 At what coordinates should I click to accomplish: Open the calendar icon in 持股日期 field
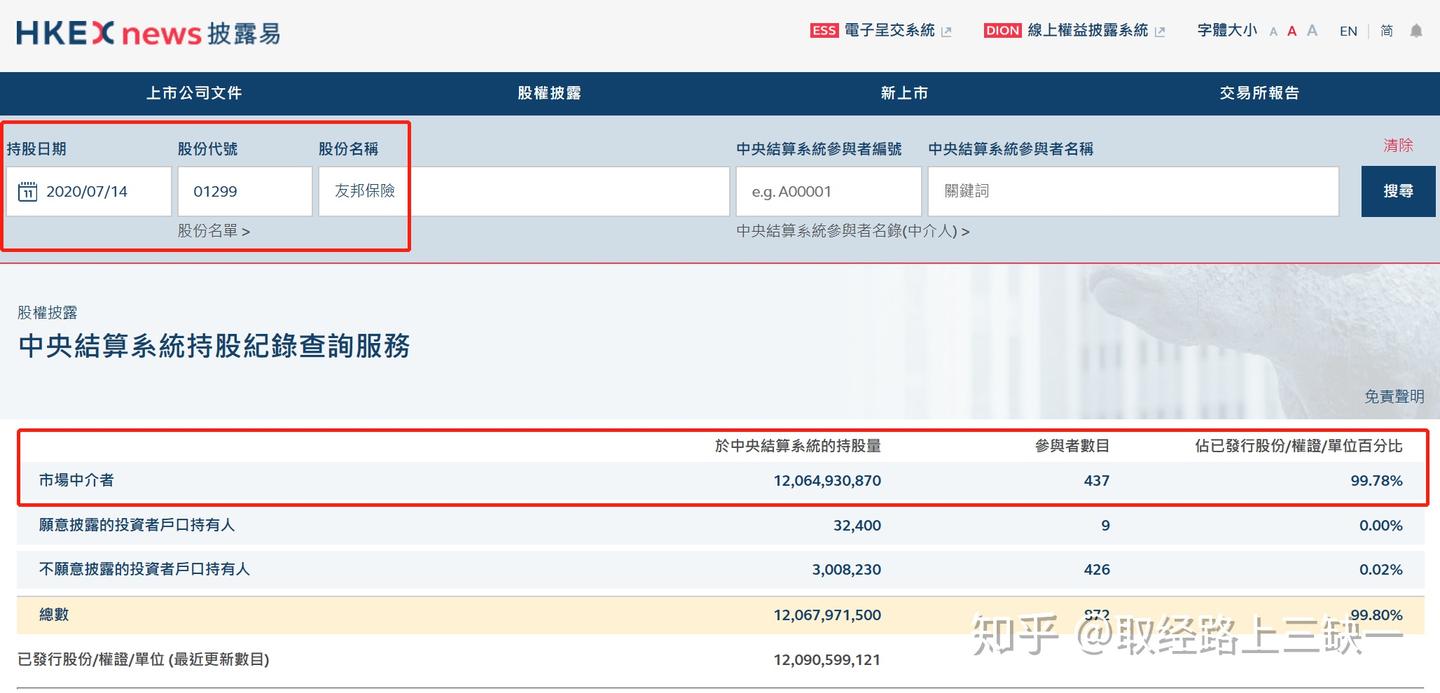click(28, 191)
